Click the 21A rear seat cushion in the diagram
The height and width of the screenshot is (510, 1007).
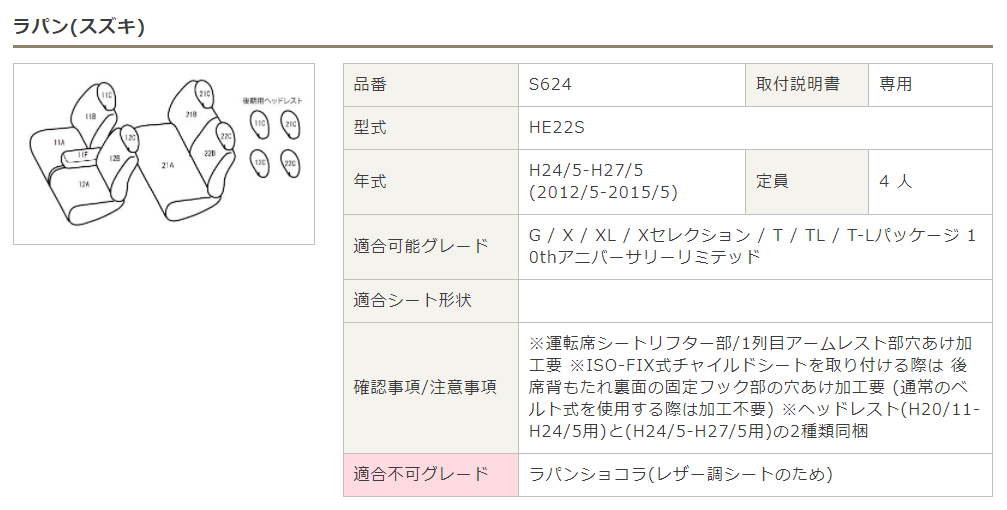tap(167, 166)
